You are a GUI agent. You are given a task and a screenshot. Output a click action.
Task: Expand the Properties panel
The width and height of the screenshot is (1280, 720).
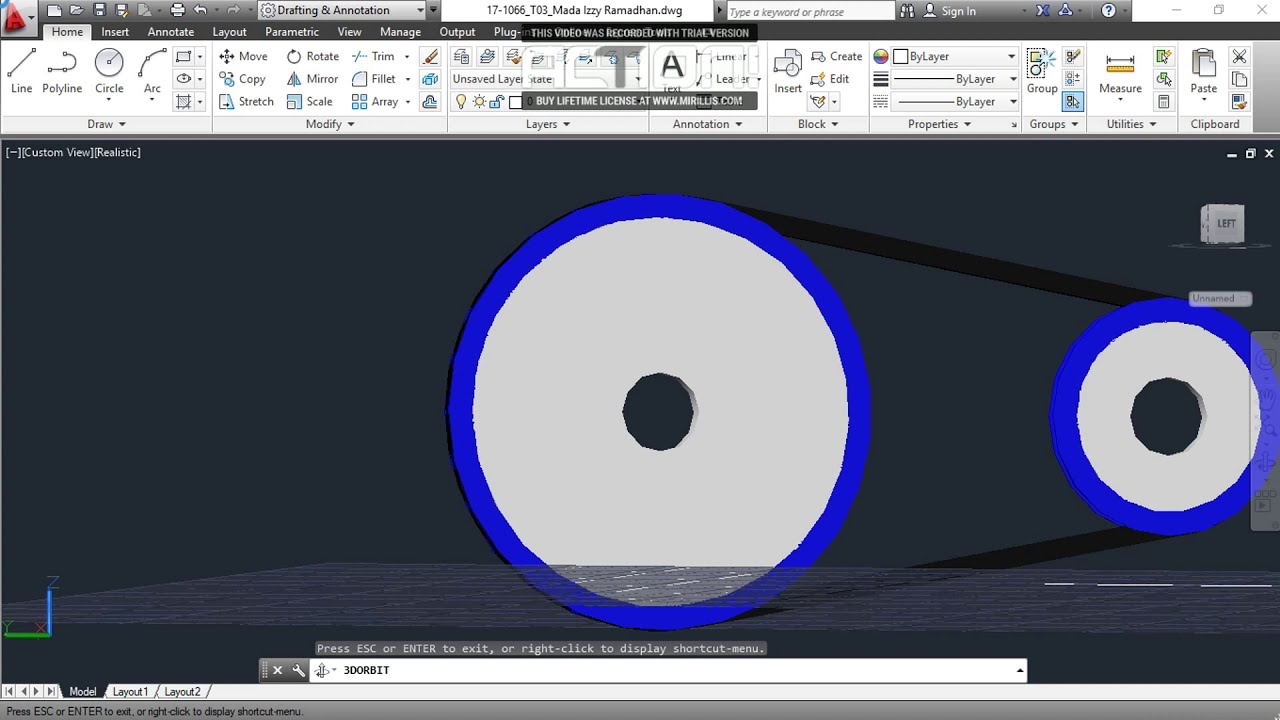(939, 124)
